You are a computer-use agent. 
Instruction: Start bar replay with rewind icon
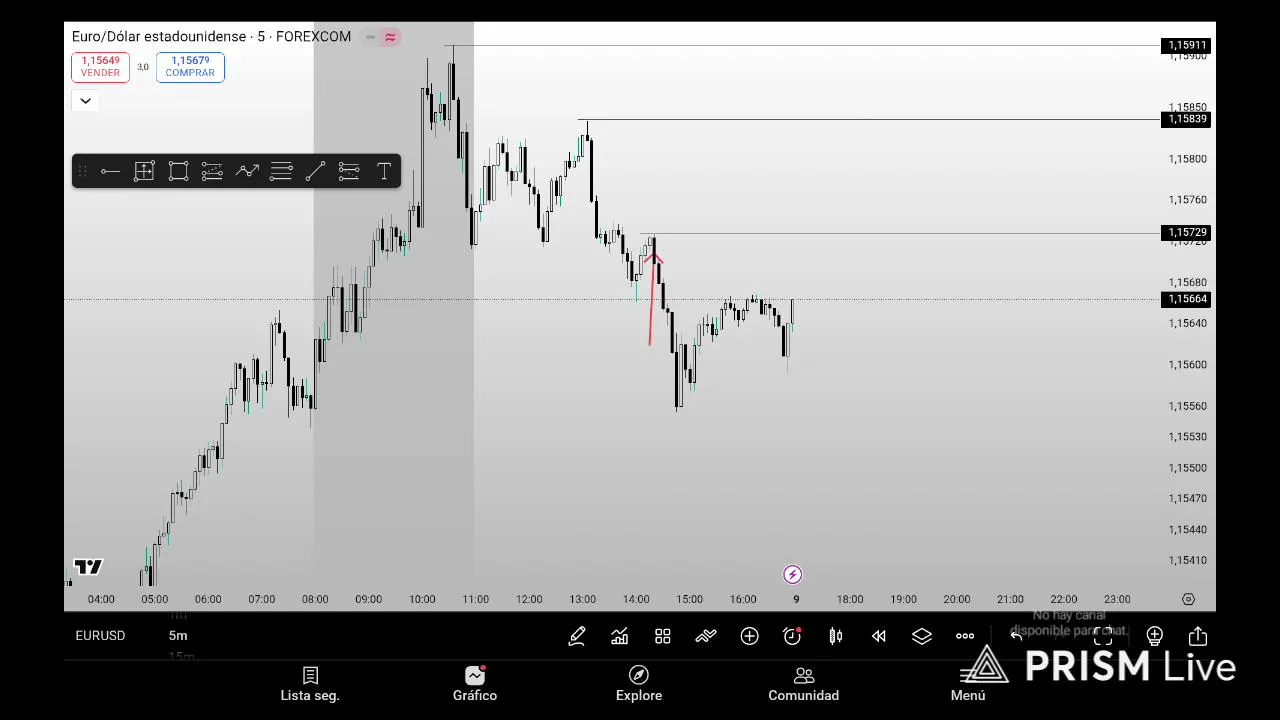tap(879, 636)
